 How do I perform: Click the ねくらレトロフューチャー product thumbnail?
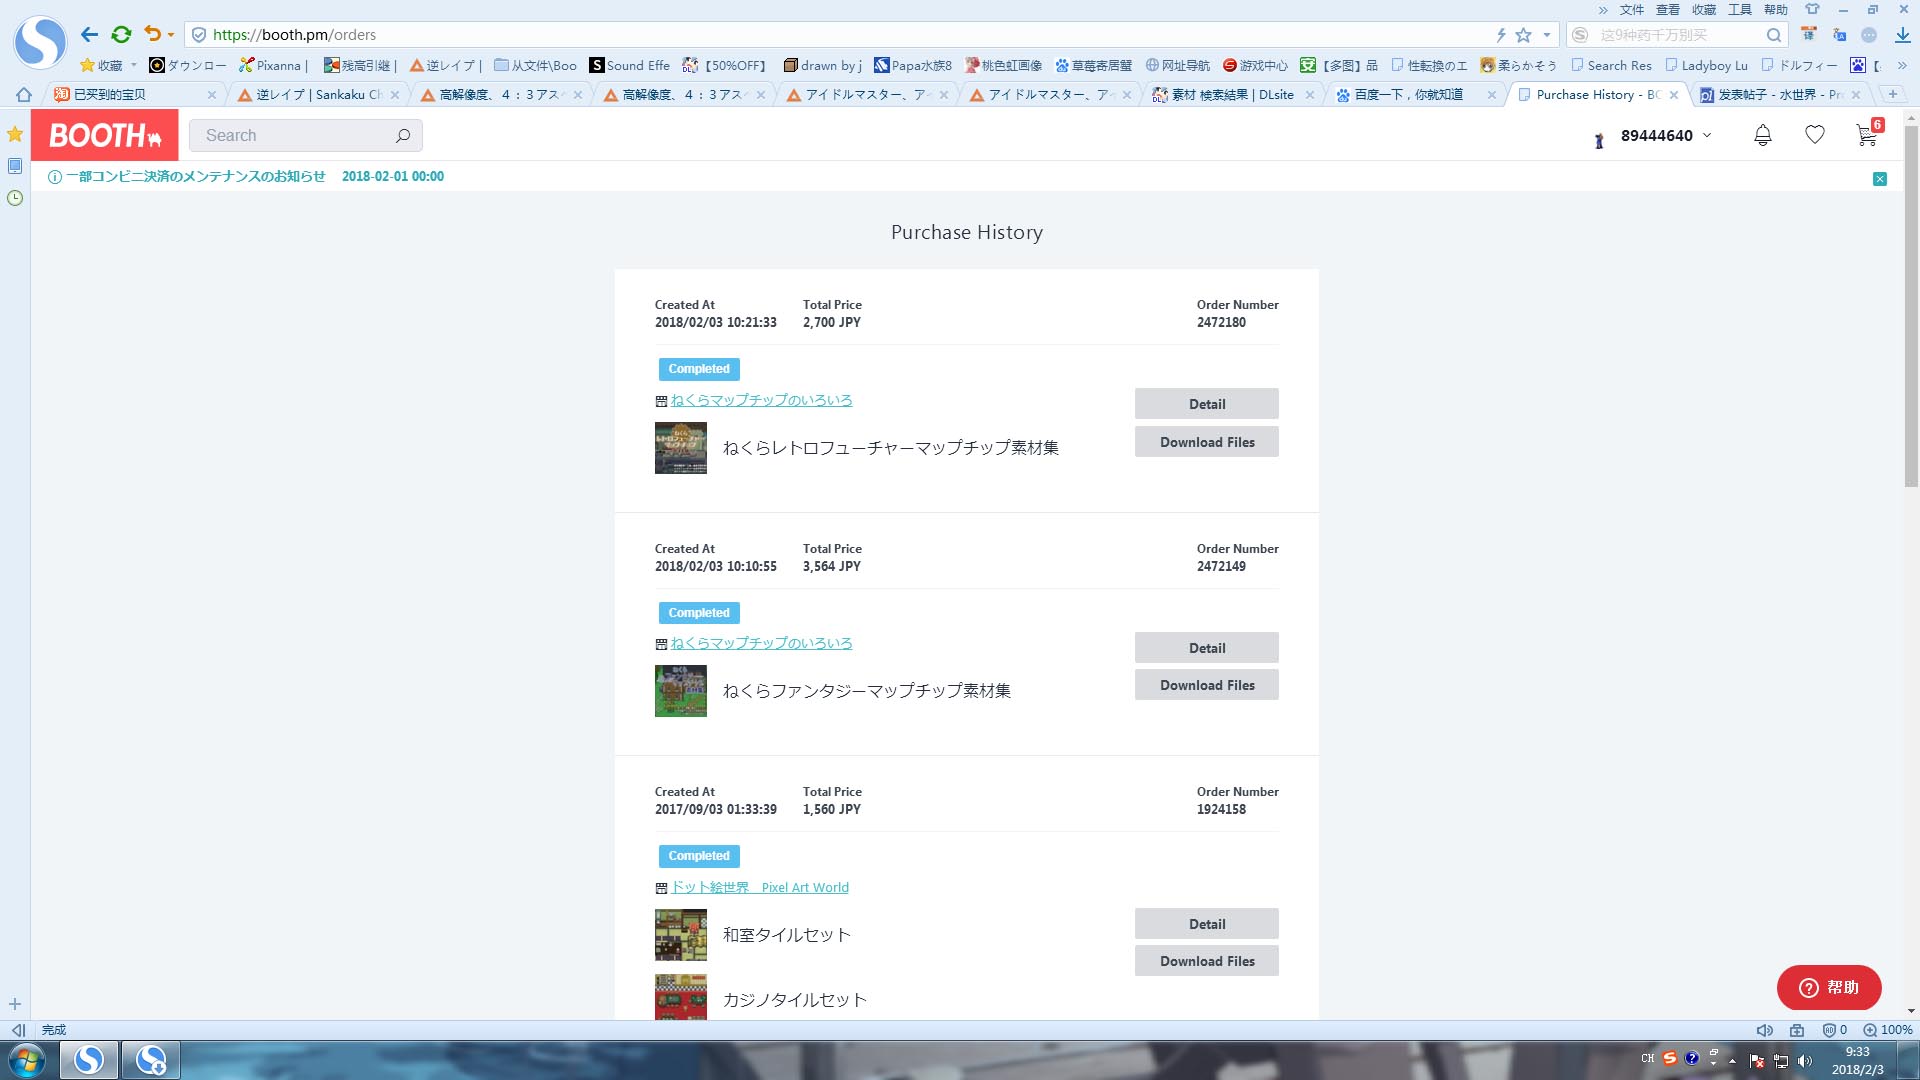(681, 448)
